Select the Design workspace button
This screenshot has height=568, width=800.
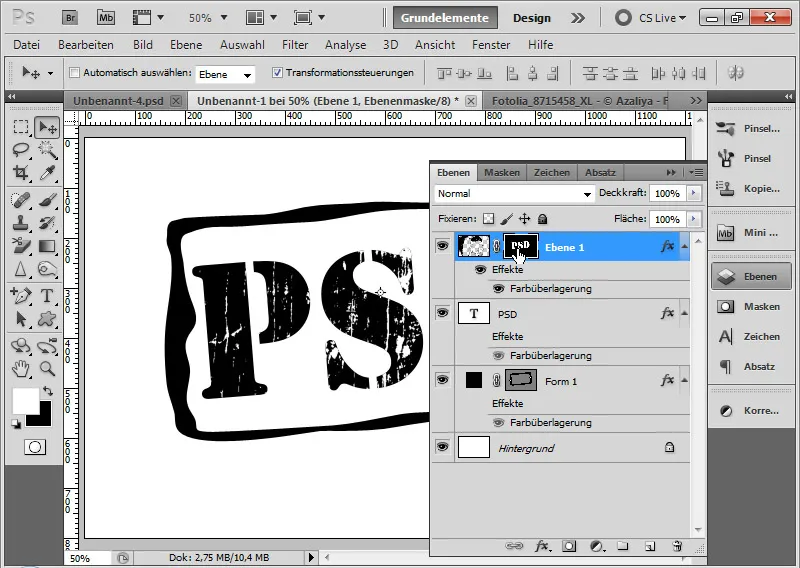532,18
